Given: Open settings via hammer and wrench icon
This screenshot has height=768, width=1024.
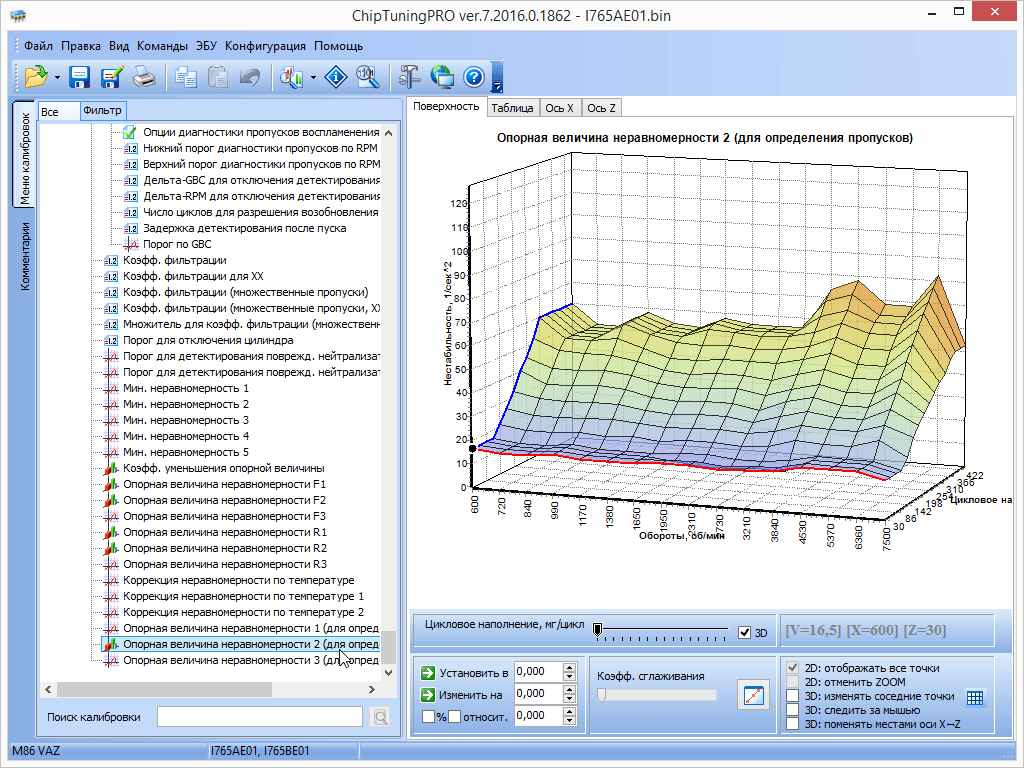Looking at the screenshot, I should 410,76.
